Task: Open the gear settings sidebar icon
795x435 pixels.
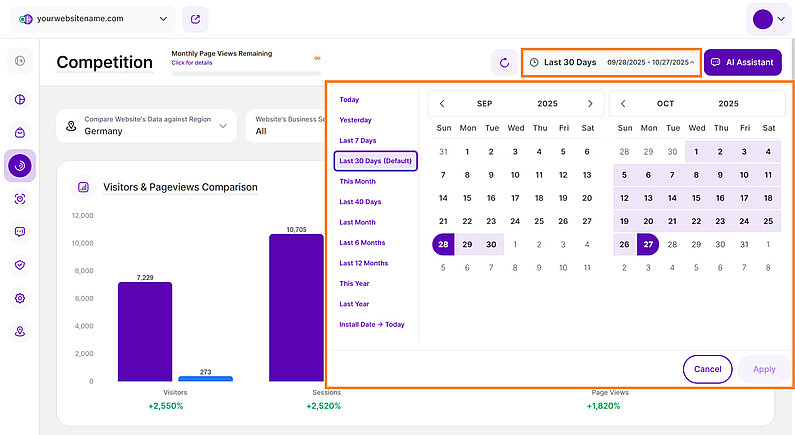Action: click(20, 298)
